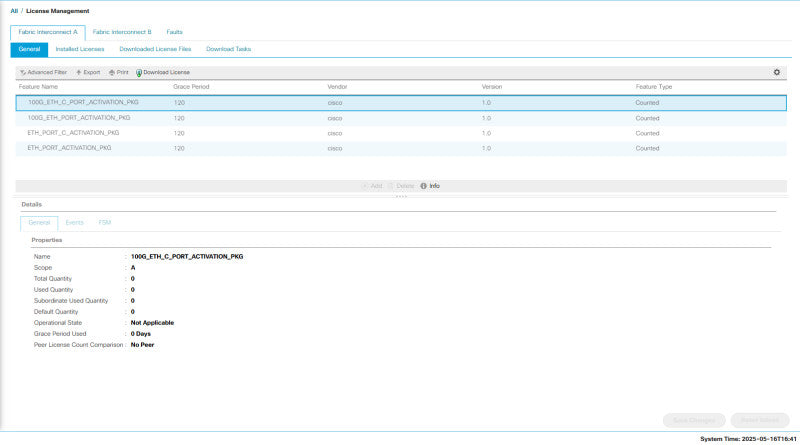Sort by Grace Period column header
This screenshot has width=800, height=445.
pyautogui.click(x=191, y=87)
